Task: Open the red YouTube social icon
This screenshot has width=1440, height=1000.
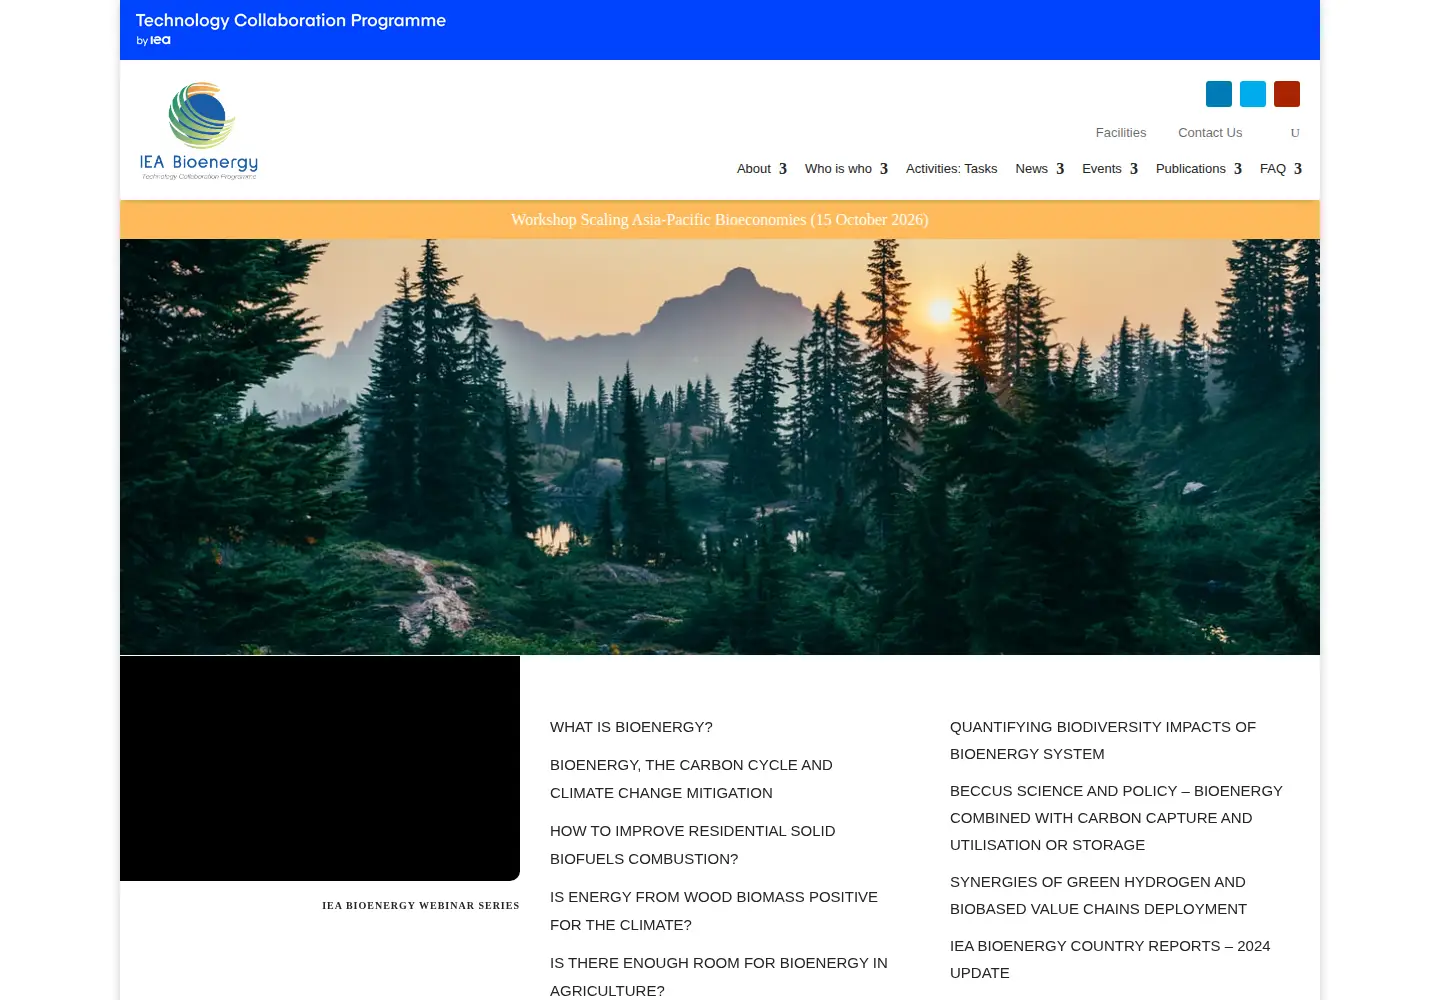Action: pos(1287,94)
